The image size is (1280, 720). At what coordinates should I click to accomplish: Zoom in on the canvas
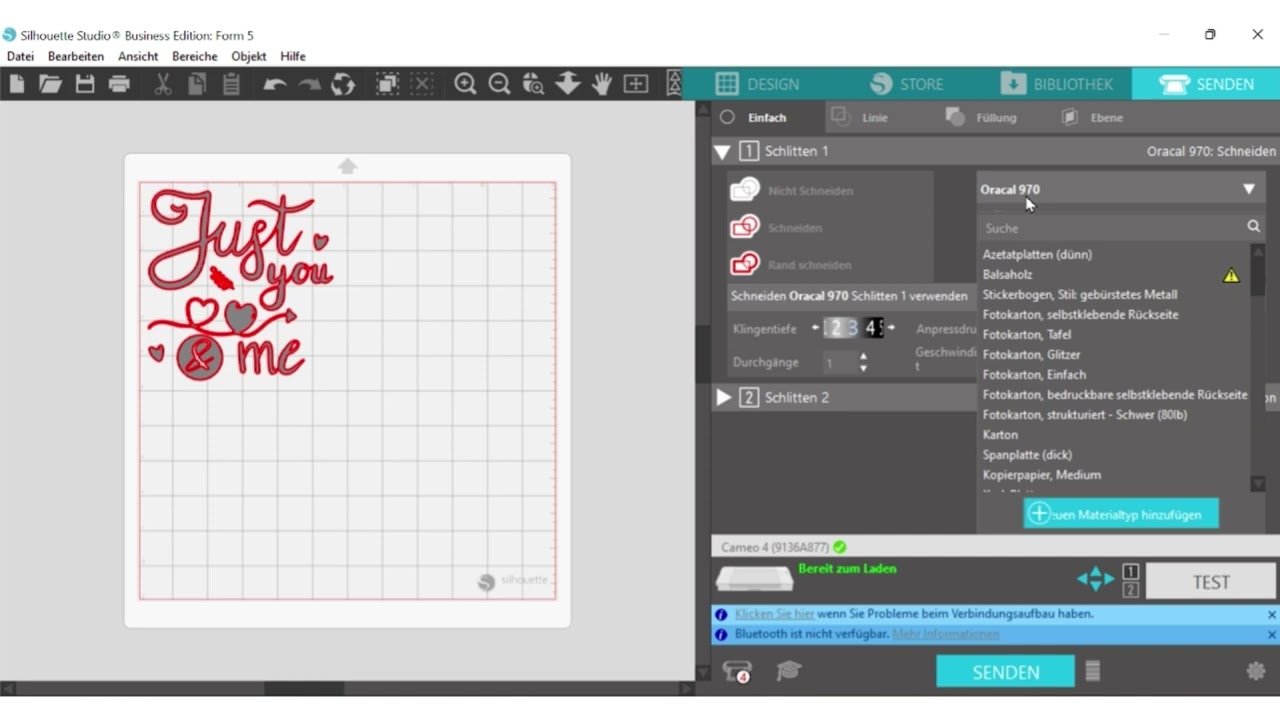coord(465,84)
